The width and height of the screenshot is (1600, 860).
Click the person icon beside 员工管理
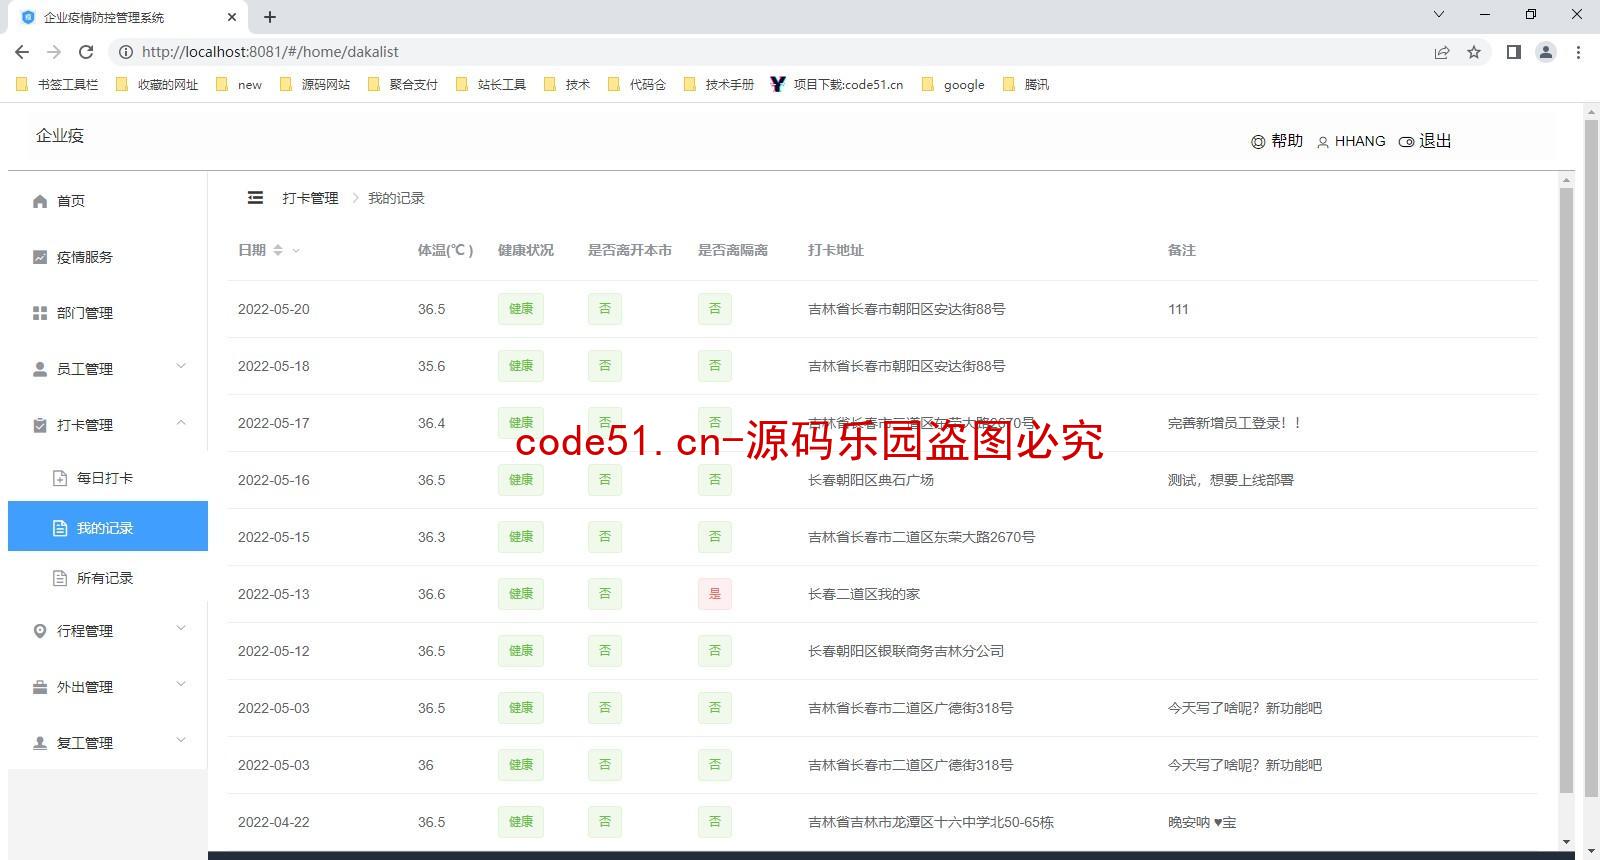40,369
